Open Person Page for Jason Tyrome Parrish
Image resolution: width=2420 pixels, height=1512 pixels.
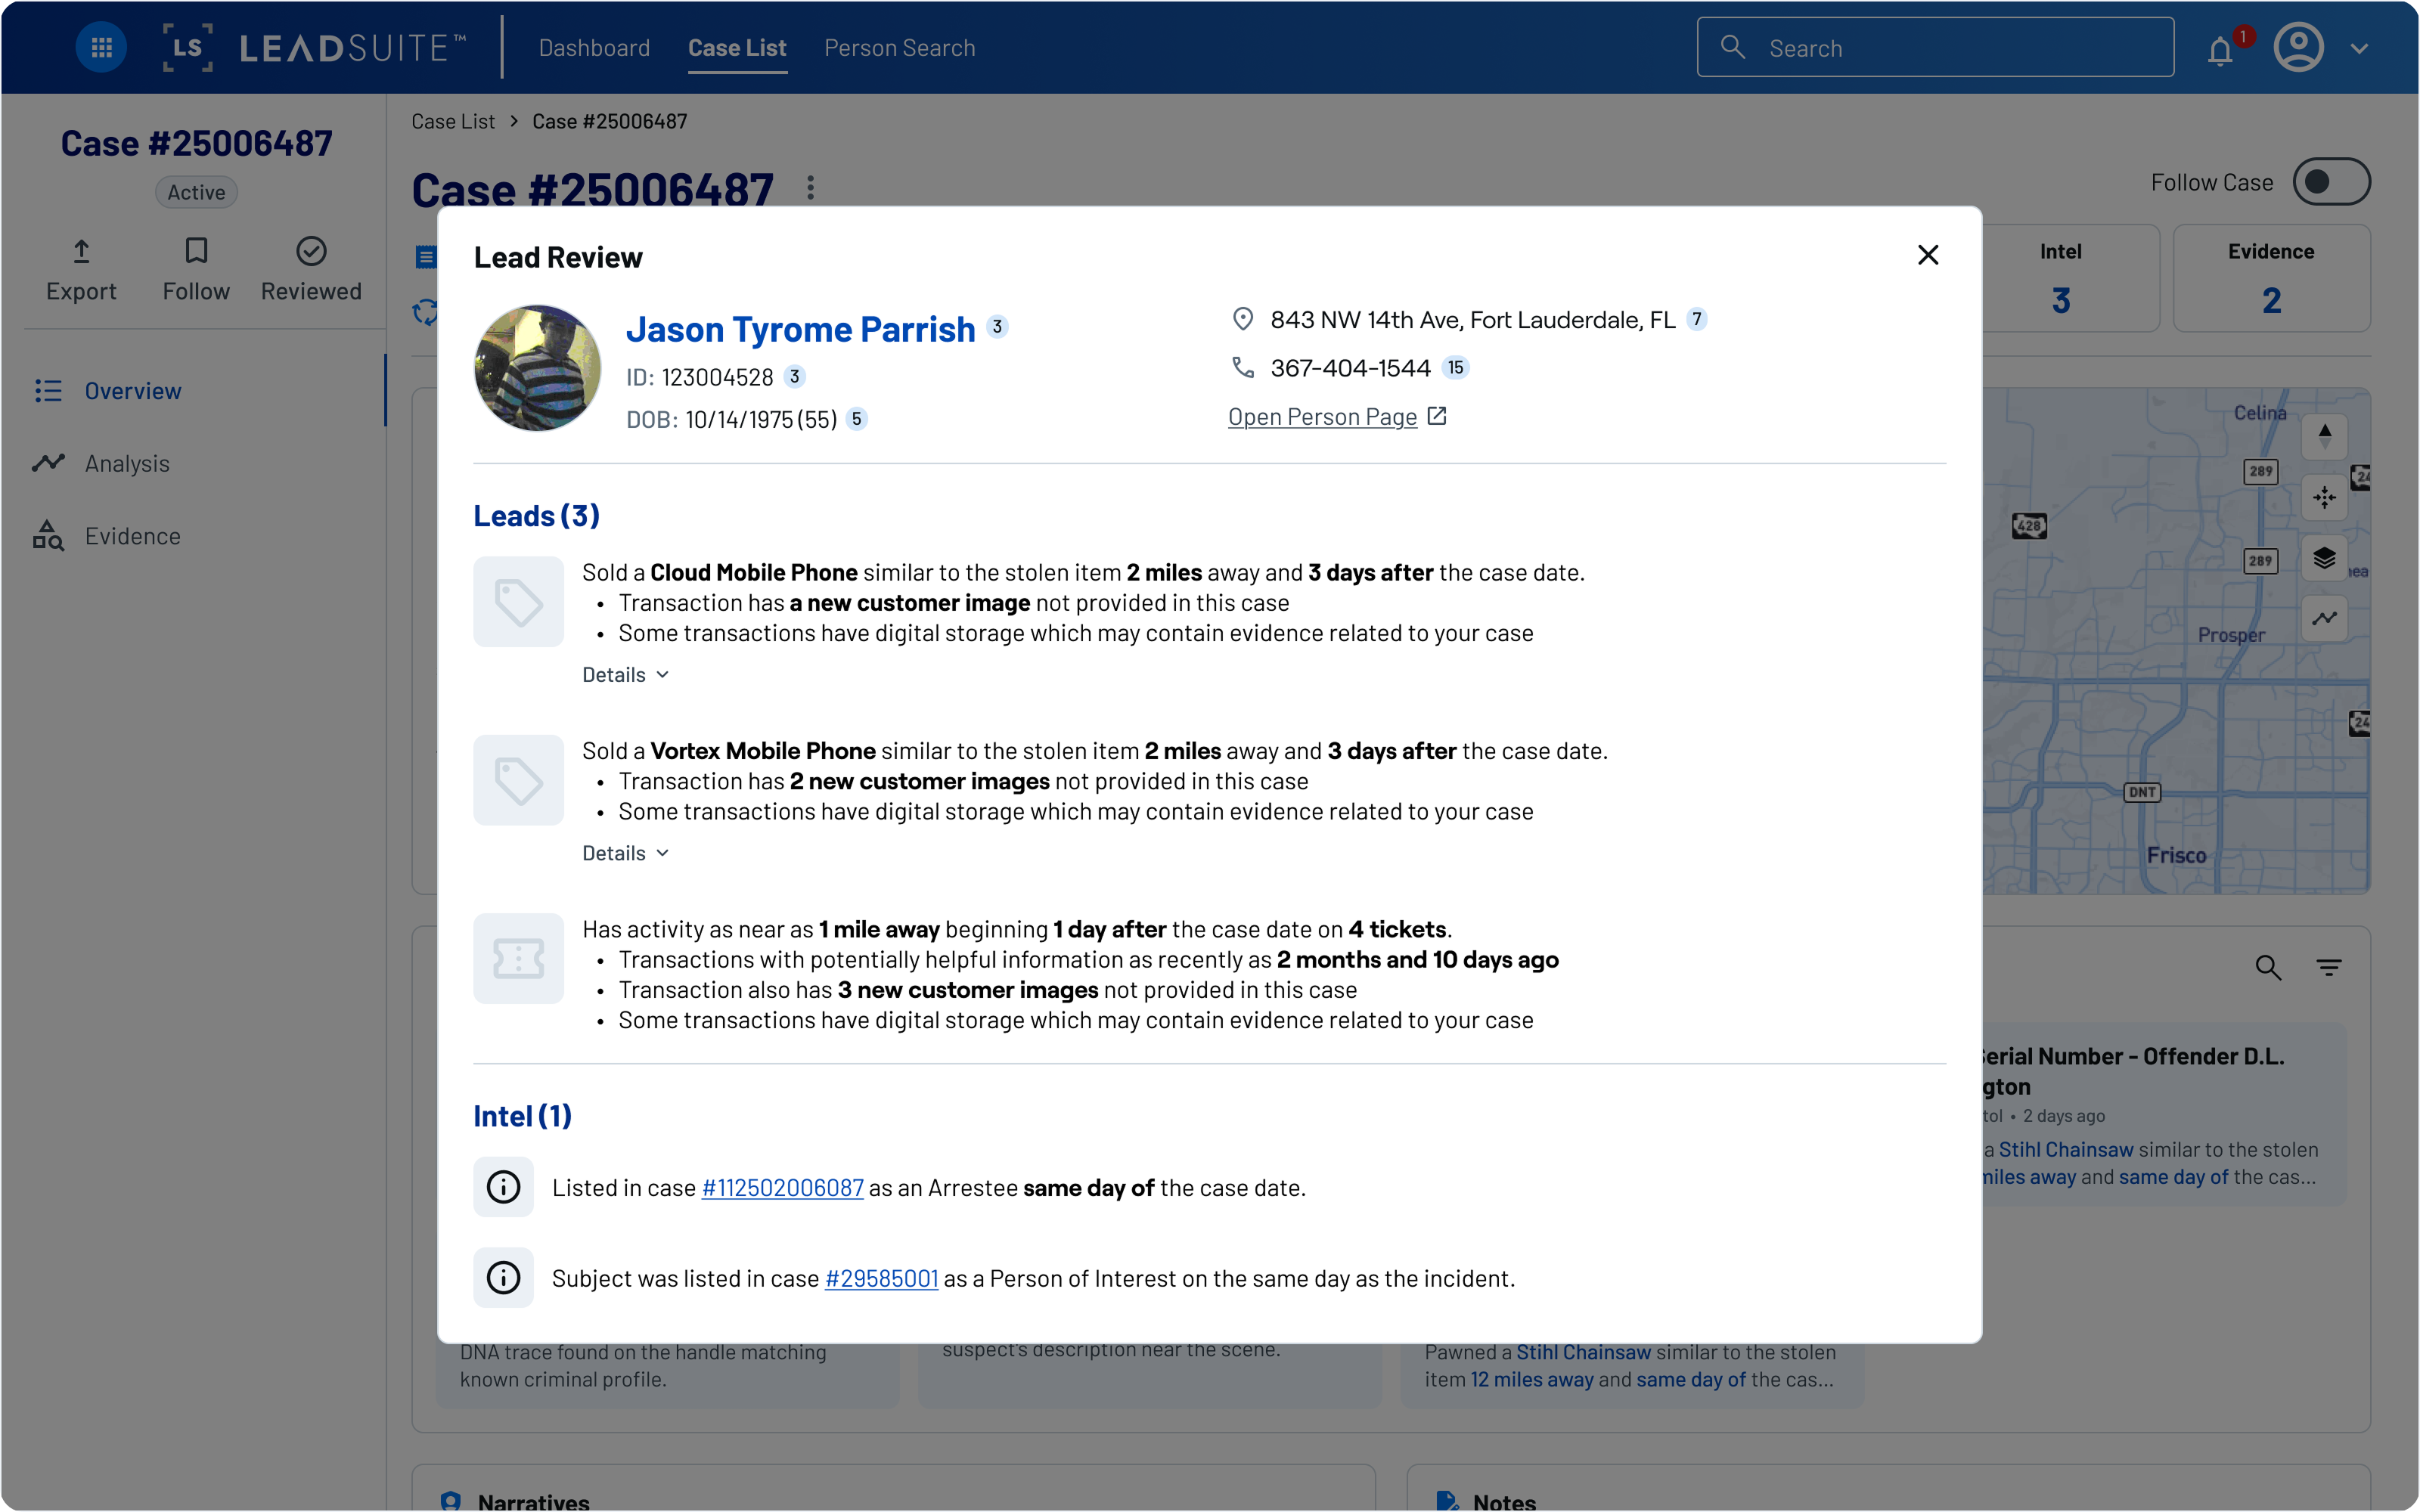coord(1322,416)
